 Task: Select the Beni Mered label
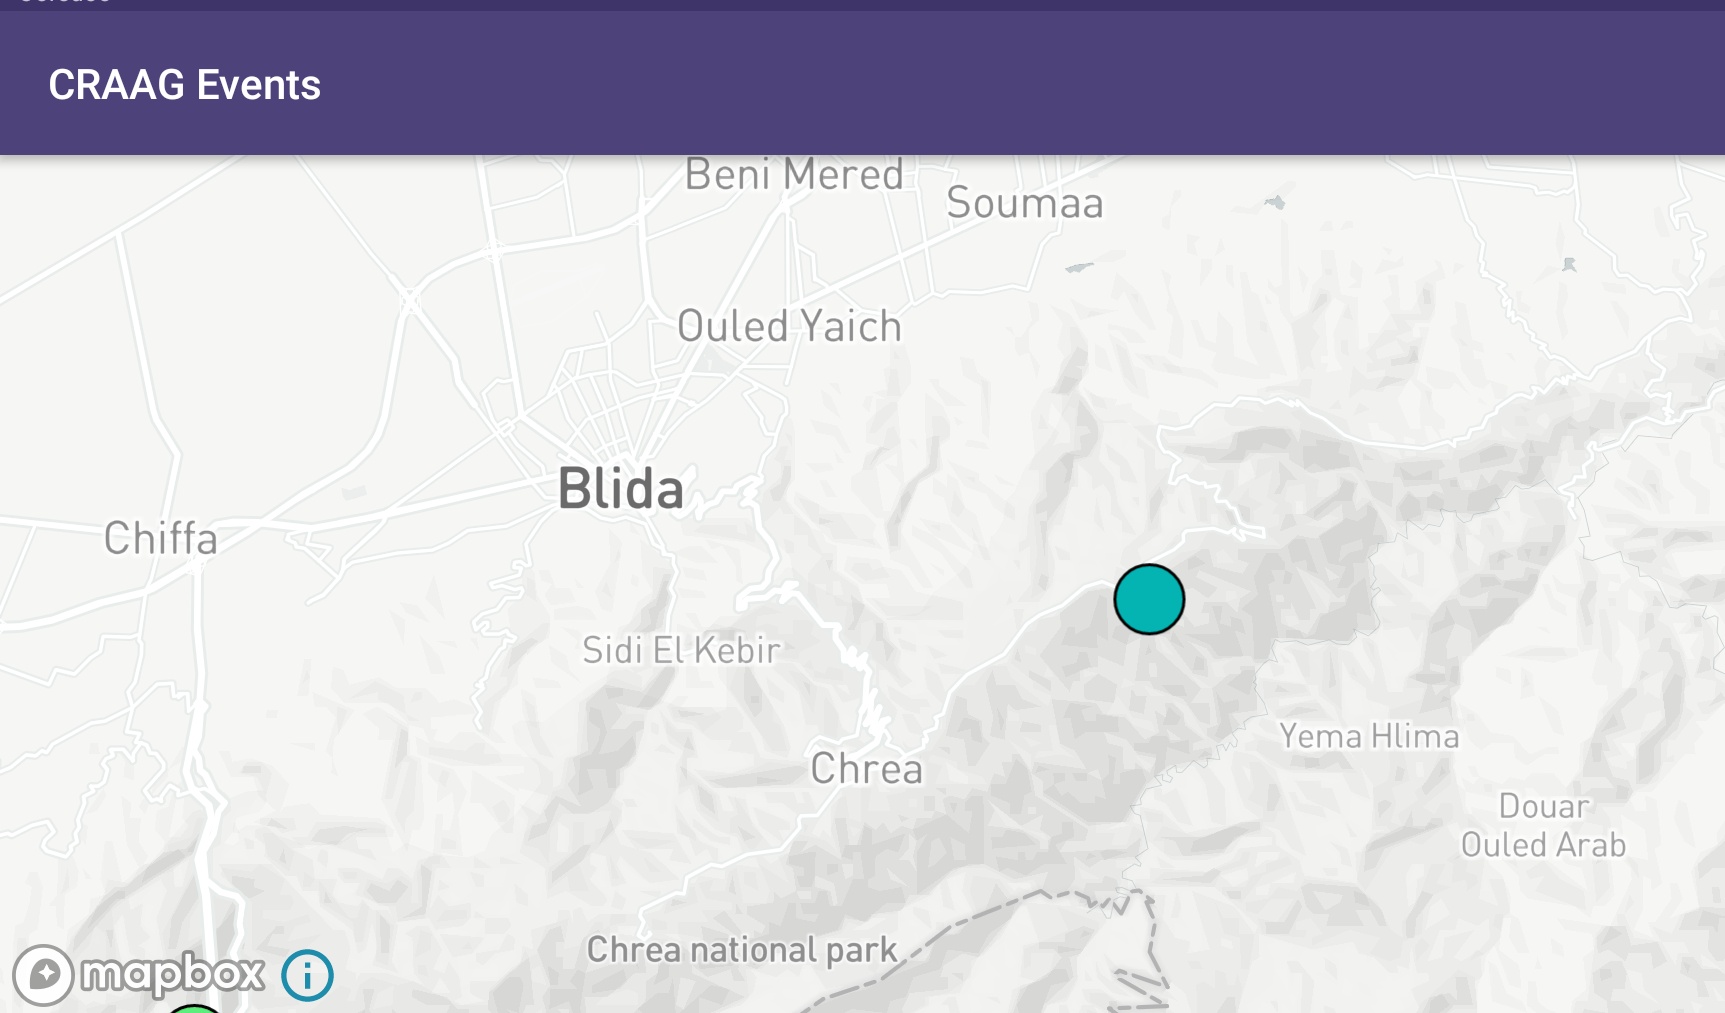[x=794, y=175]
